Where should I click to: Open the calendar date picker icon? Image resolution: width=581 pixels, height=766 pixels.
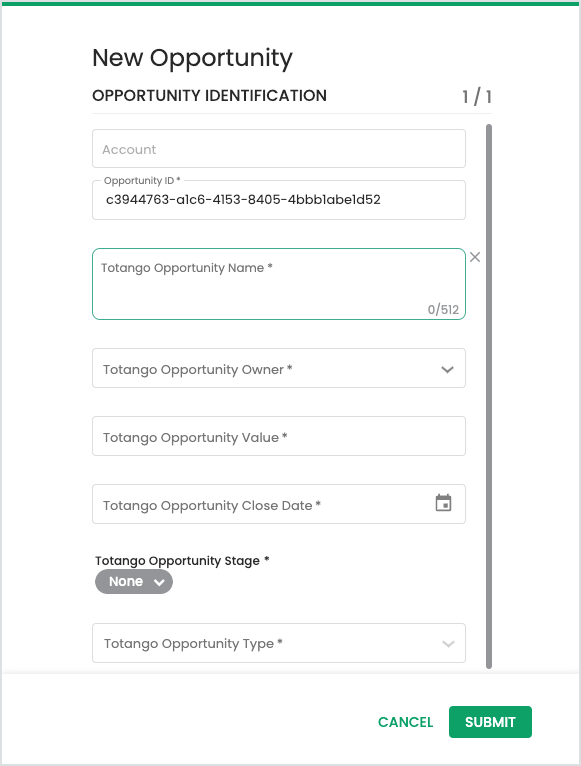coord(443,503)
